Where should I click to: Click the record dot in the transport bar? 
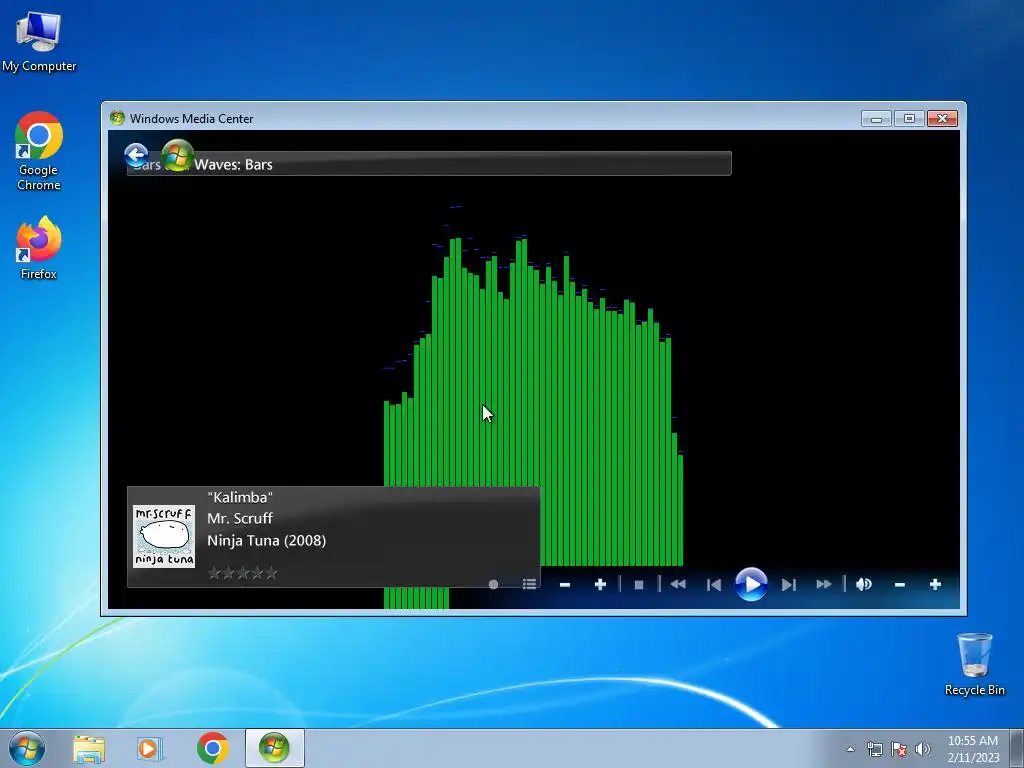click(494, 584)
